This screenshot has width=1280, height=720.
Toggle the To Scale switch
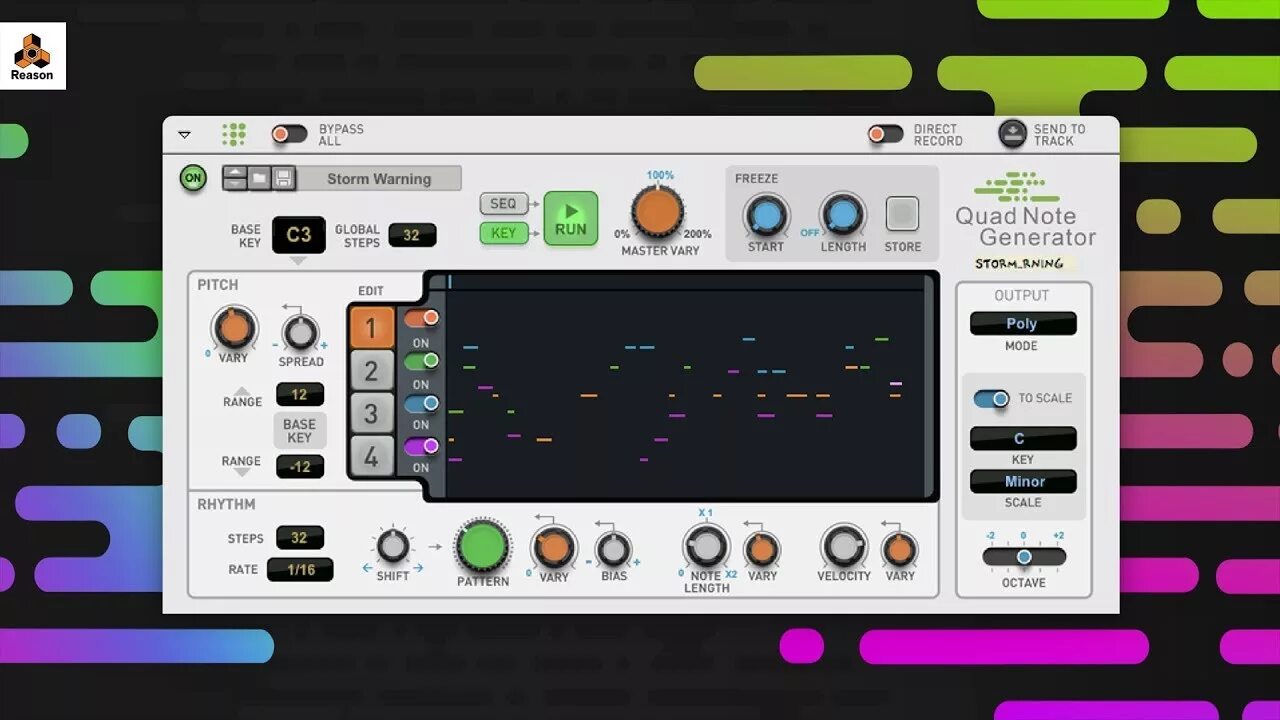[x=992, y=399]
